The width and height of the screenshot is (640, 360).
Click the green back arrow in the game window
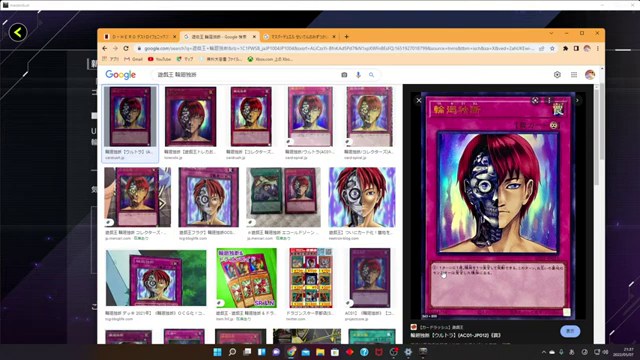click(18, 32)
